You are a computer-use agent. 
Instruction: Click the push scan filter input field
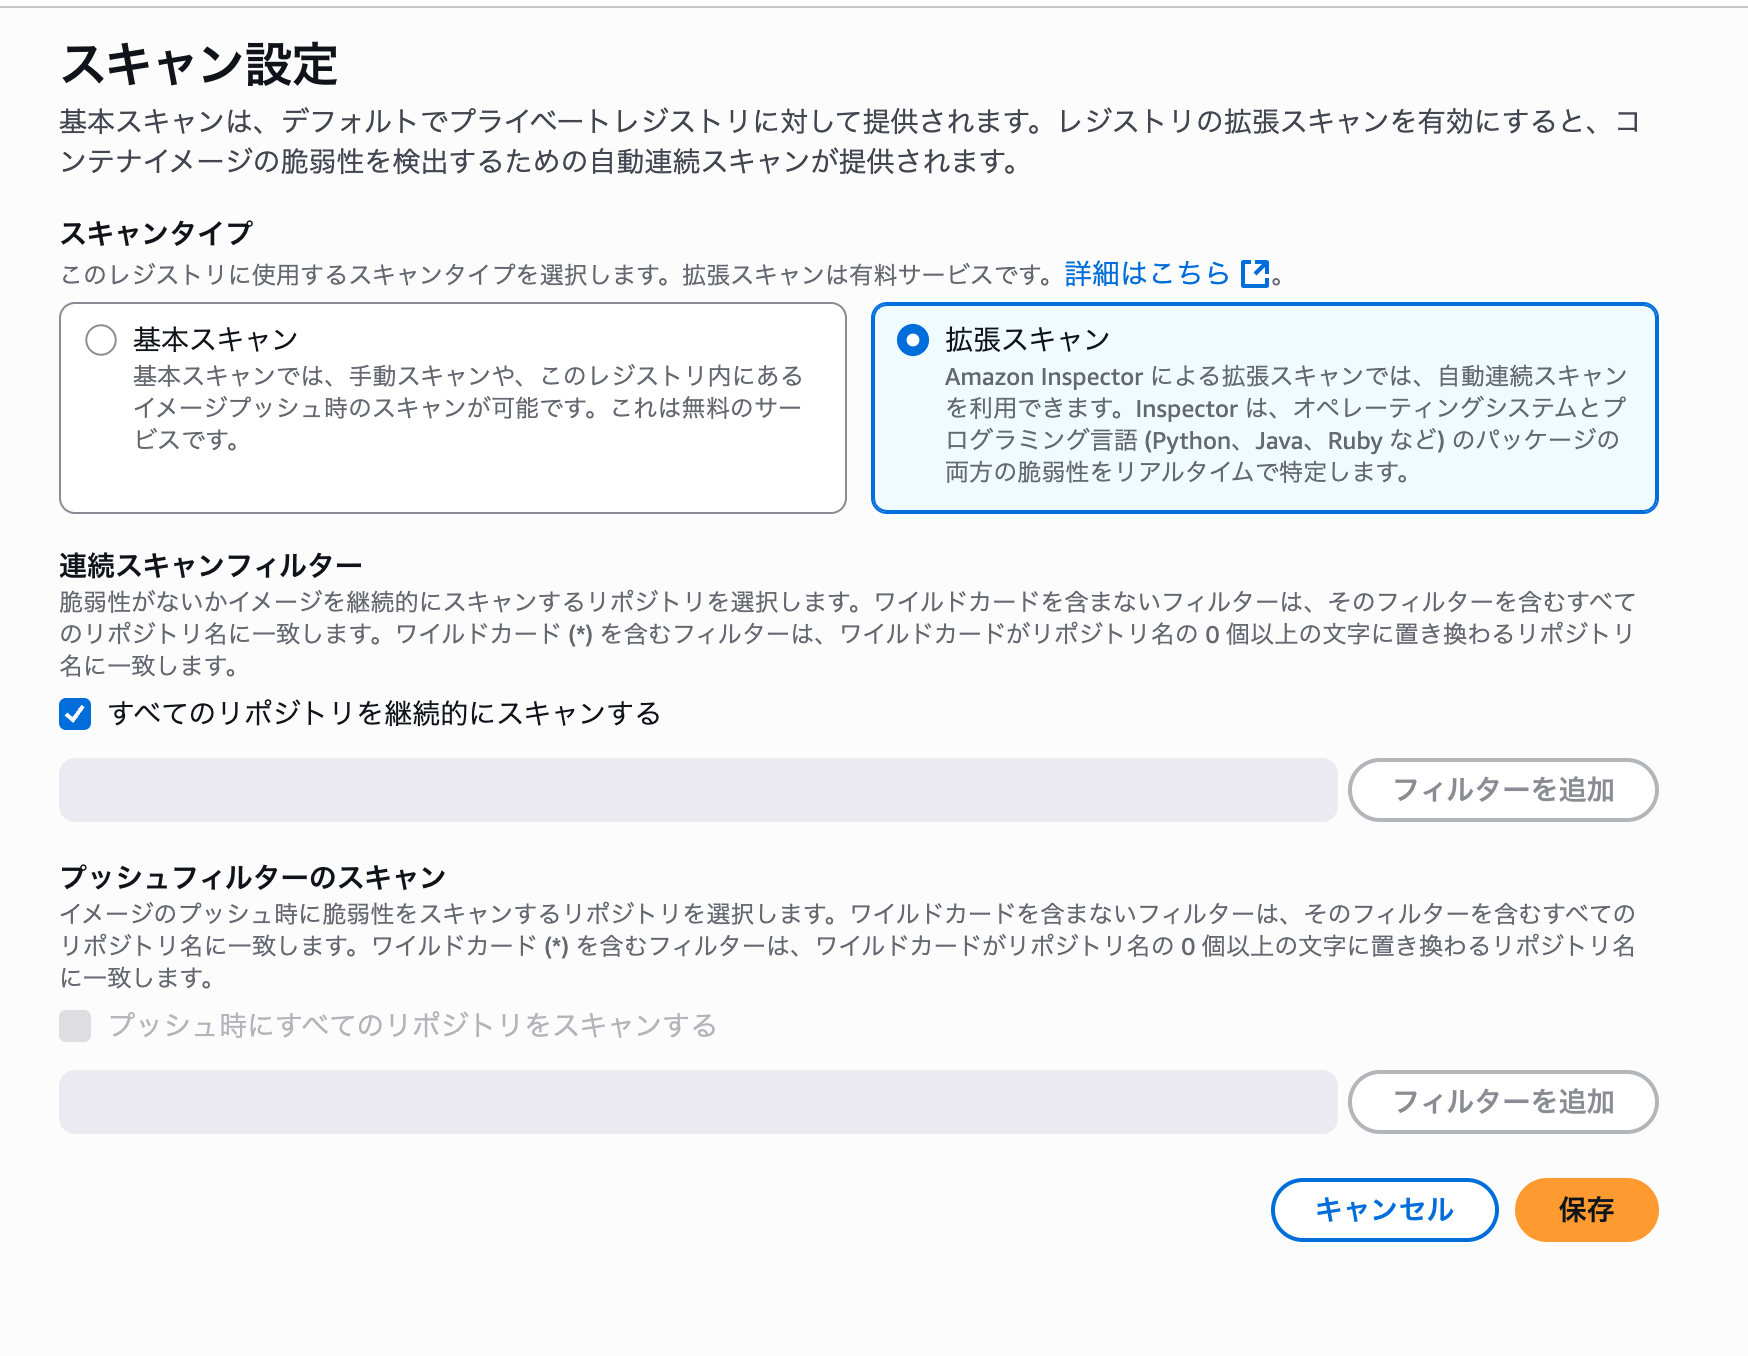(x=700, y=1102)
